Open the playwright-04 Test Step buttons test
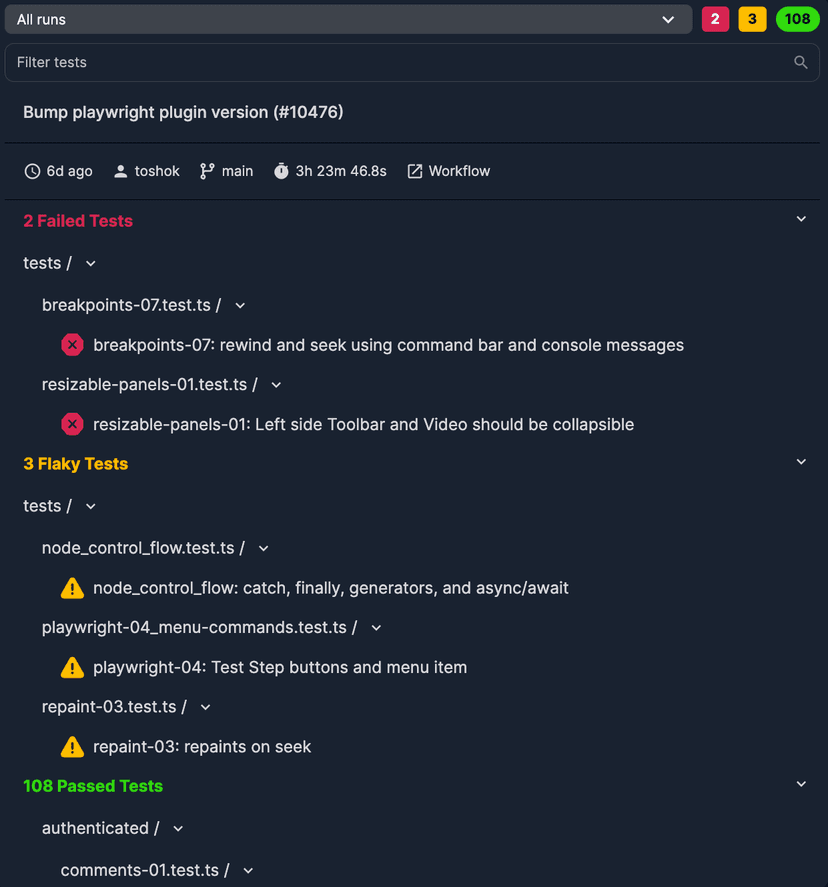Screen dimensions: 828x887 [280, 667]
